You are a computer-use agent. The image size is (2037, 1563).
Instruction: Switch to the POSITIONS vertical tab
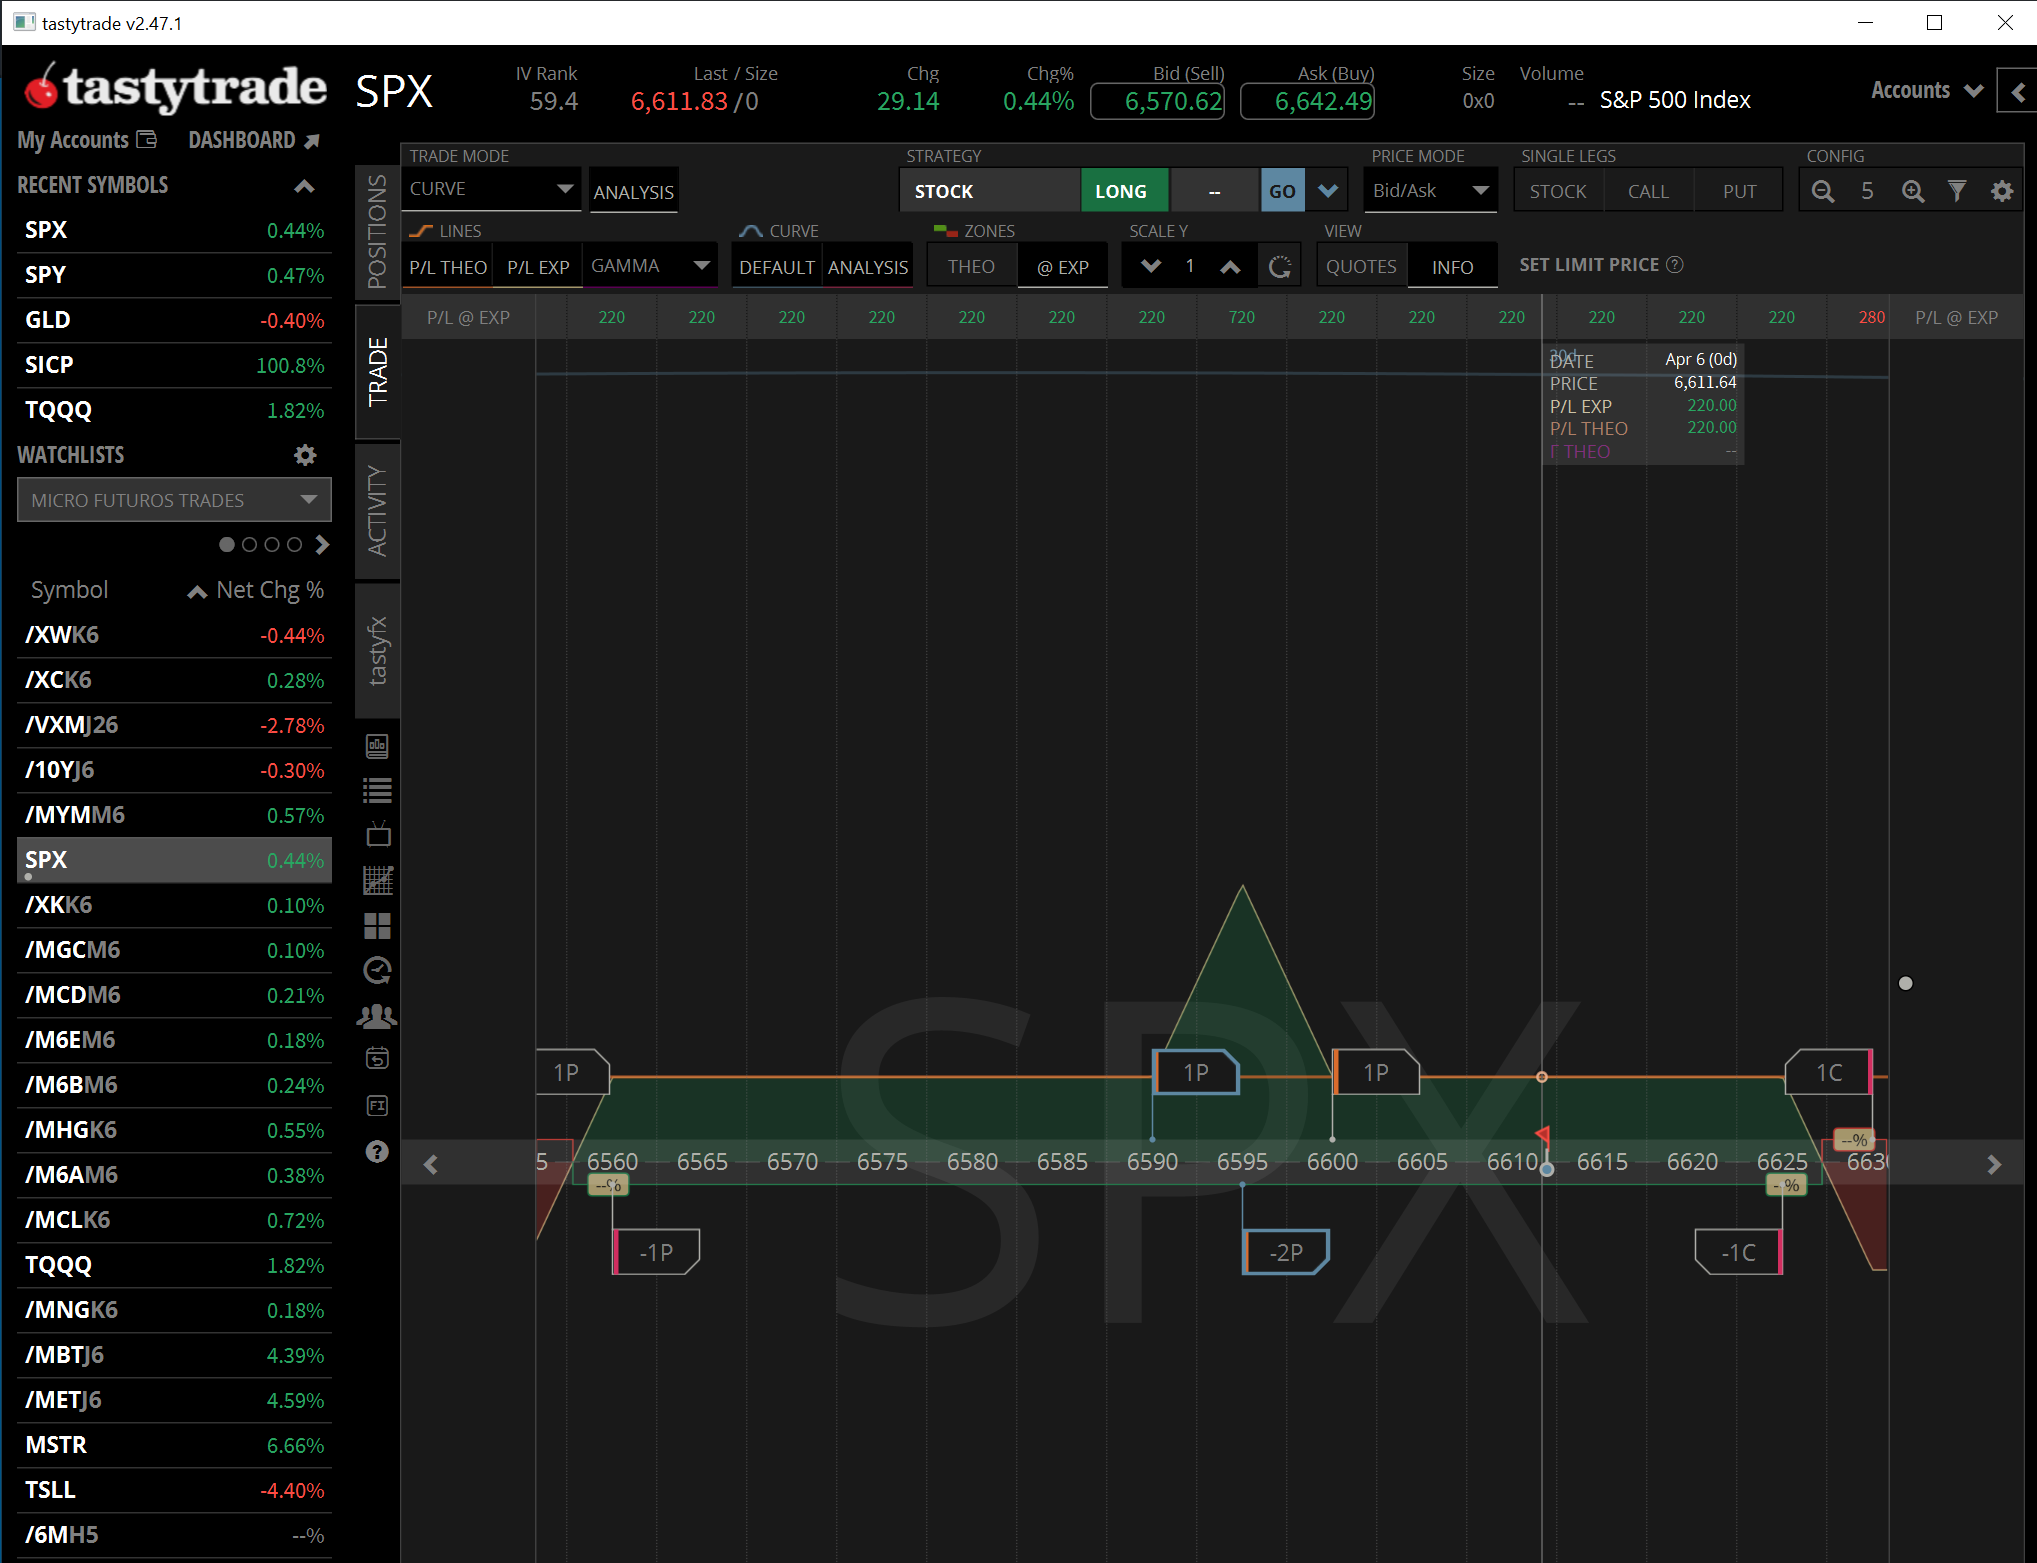point(377,231)
